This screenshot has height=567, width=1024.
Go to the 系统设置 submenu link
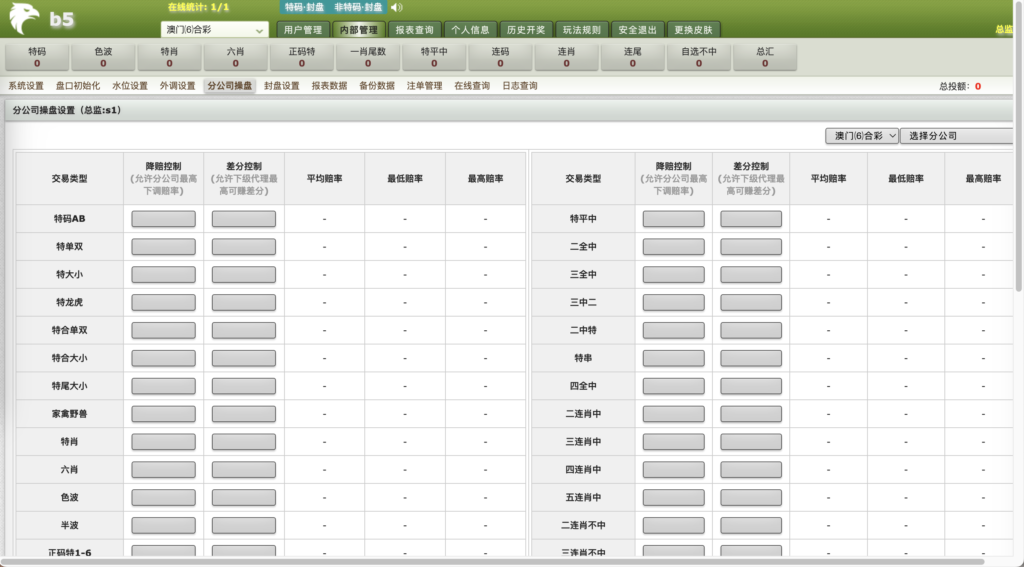tap(26, 86)
